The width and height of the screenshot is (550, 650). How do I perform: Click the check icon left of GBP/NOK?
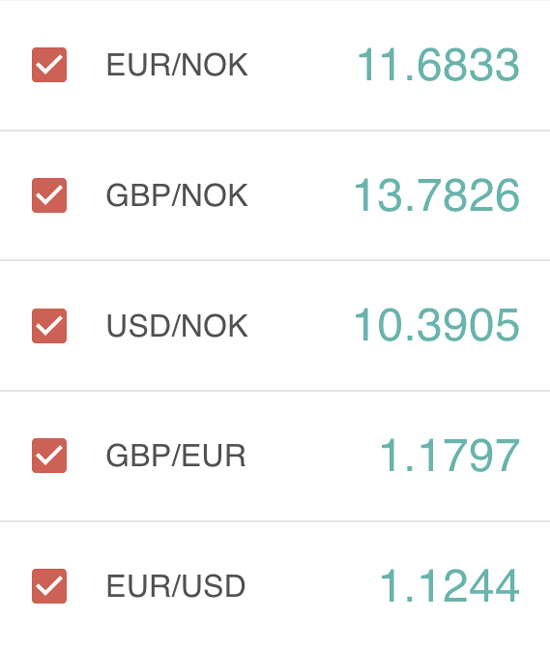[49, 195]
